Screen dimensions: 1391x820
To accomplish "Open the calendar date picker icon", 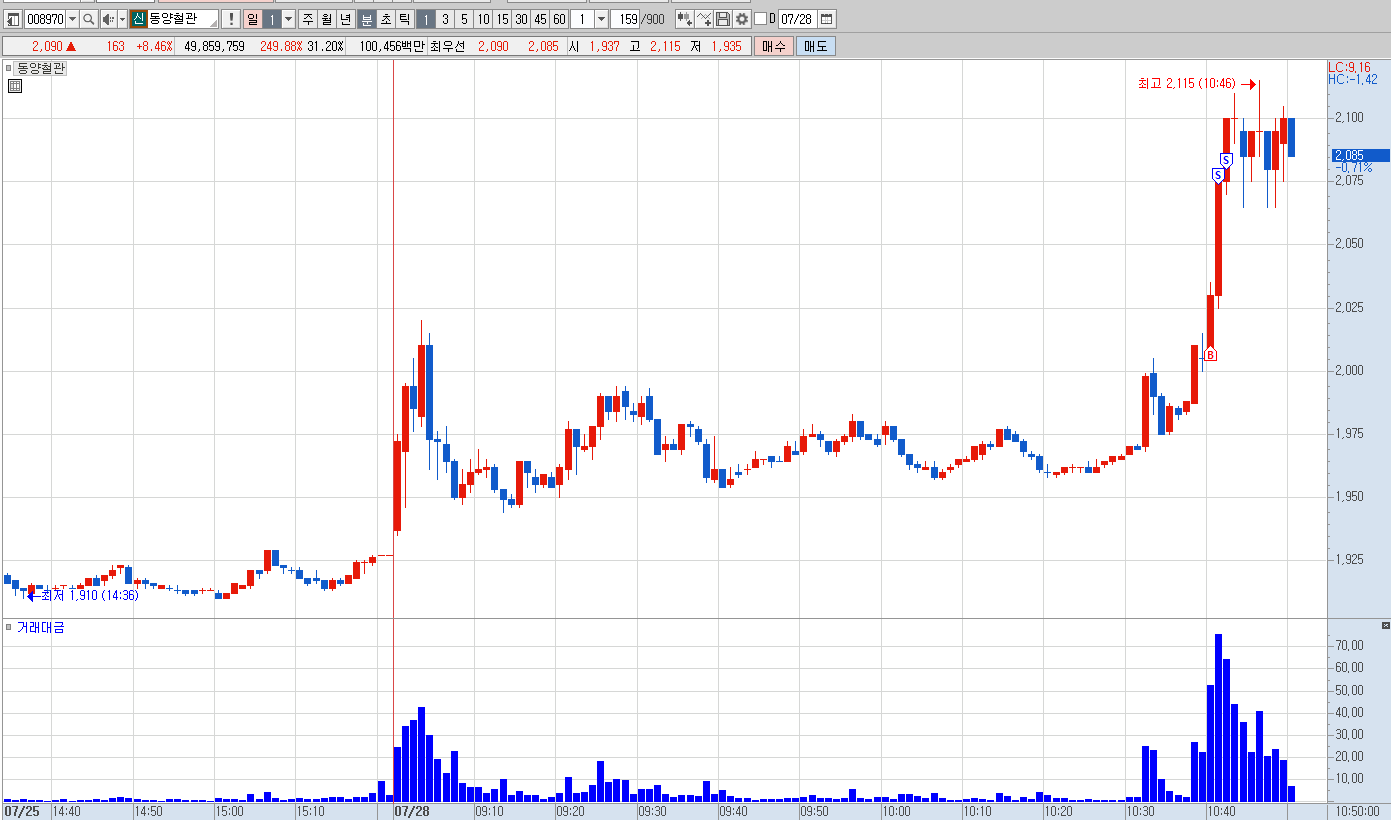I will click(x=827, y=19).
